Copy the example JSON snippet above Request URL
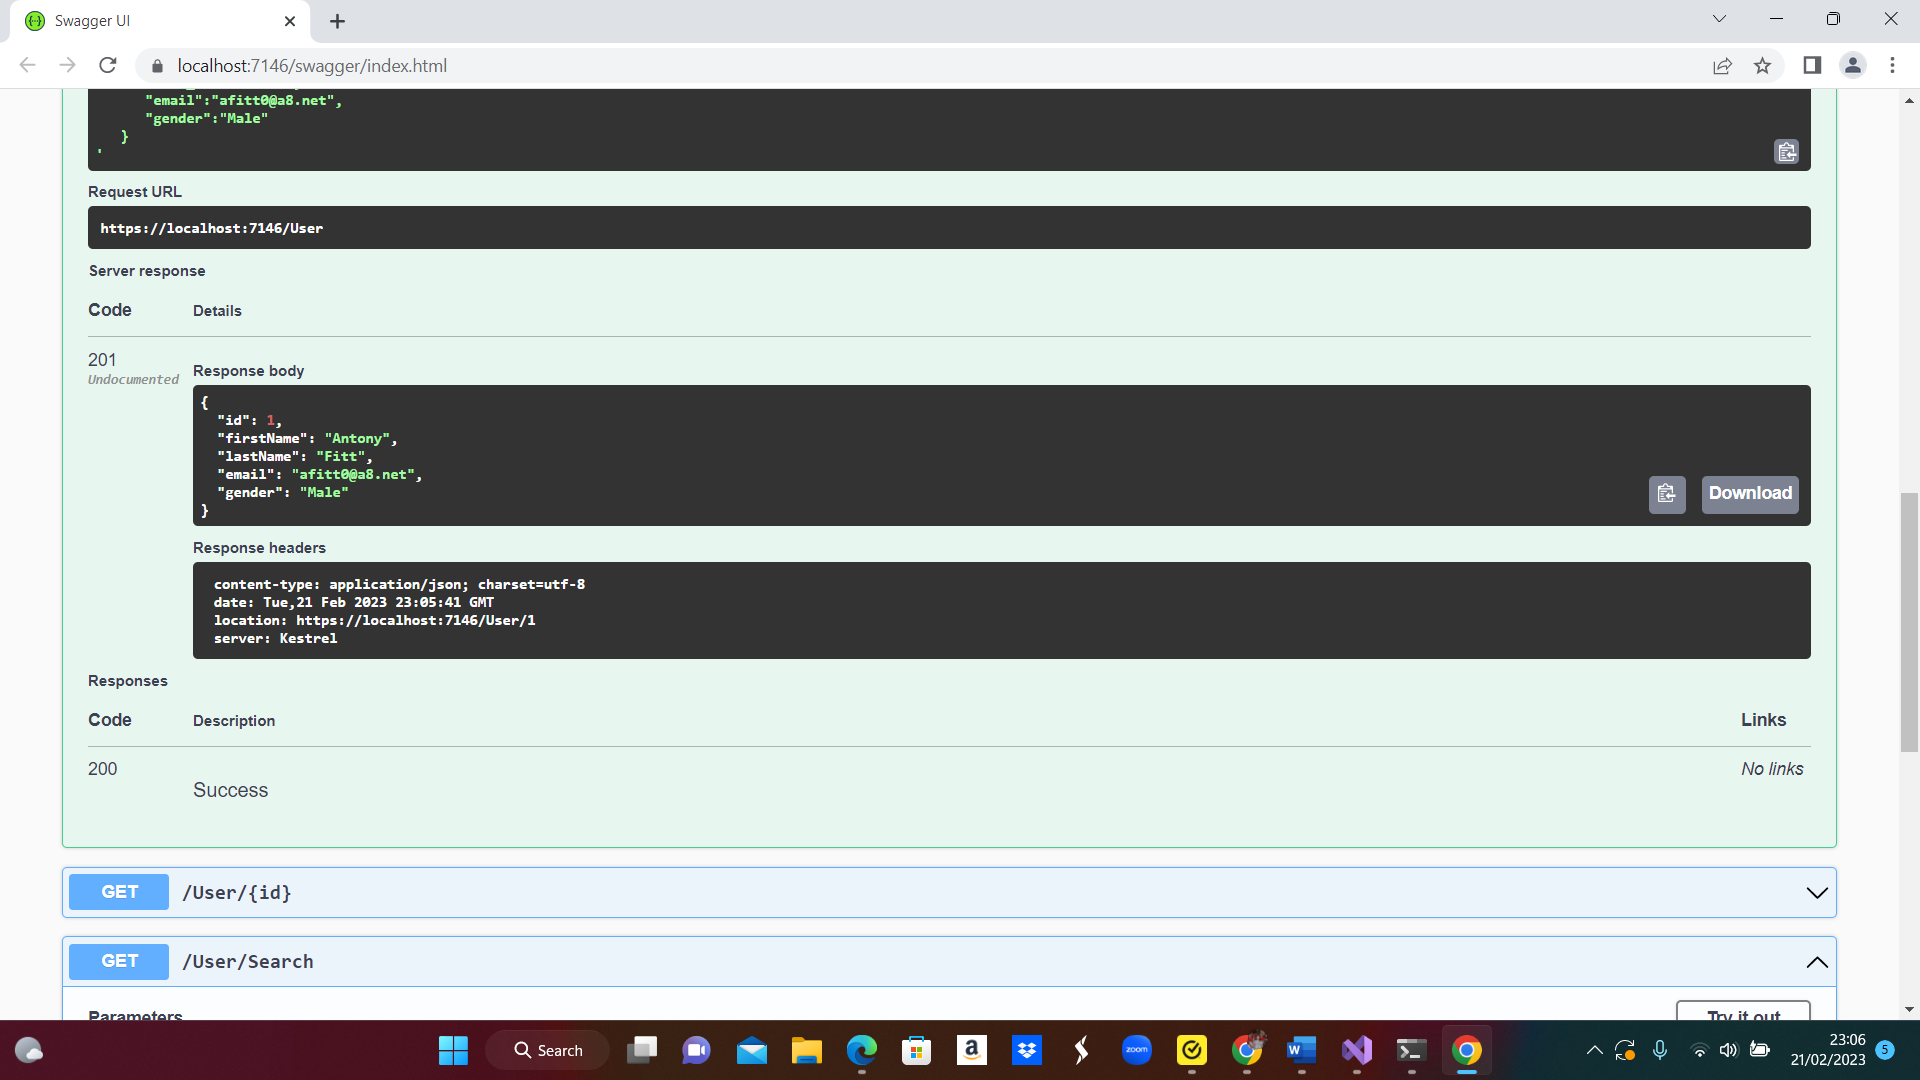1920x1080 pixels. click(1786, 152)
